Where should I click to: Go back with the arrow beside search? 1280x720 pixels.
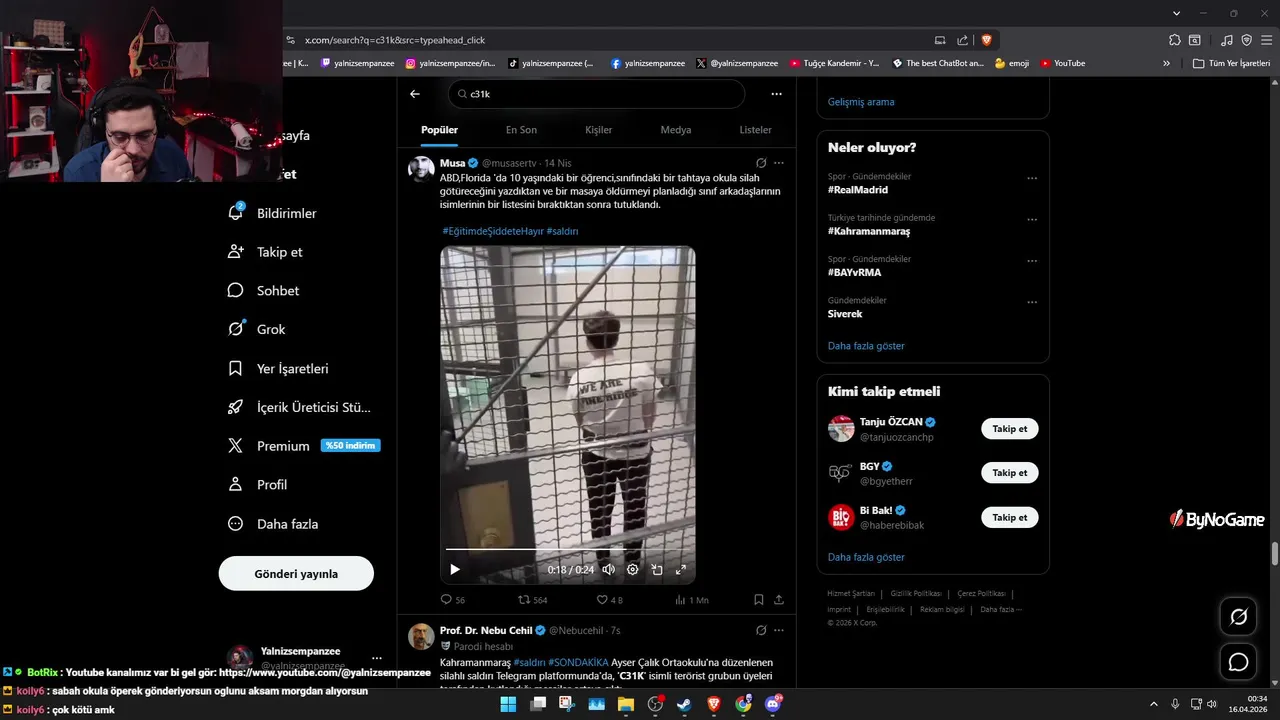pos(415,94)
